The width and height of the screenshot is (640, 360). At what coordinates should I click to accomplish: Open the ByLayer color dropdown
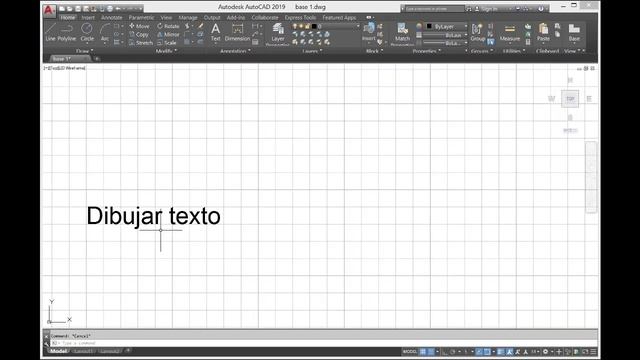447,27
